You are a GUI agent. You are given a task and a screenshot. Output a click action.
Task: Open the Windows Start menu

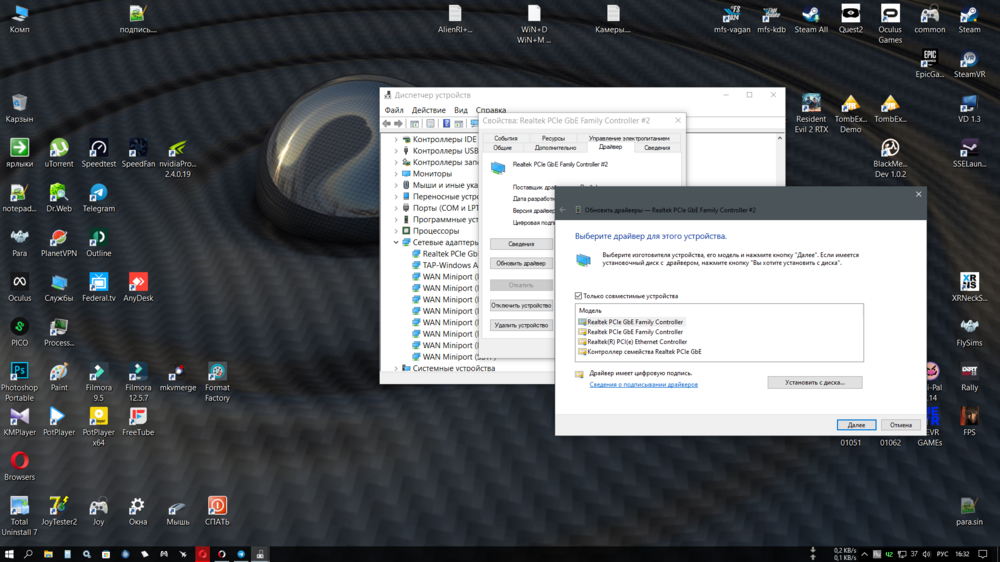[x=9, y=554]
